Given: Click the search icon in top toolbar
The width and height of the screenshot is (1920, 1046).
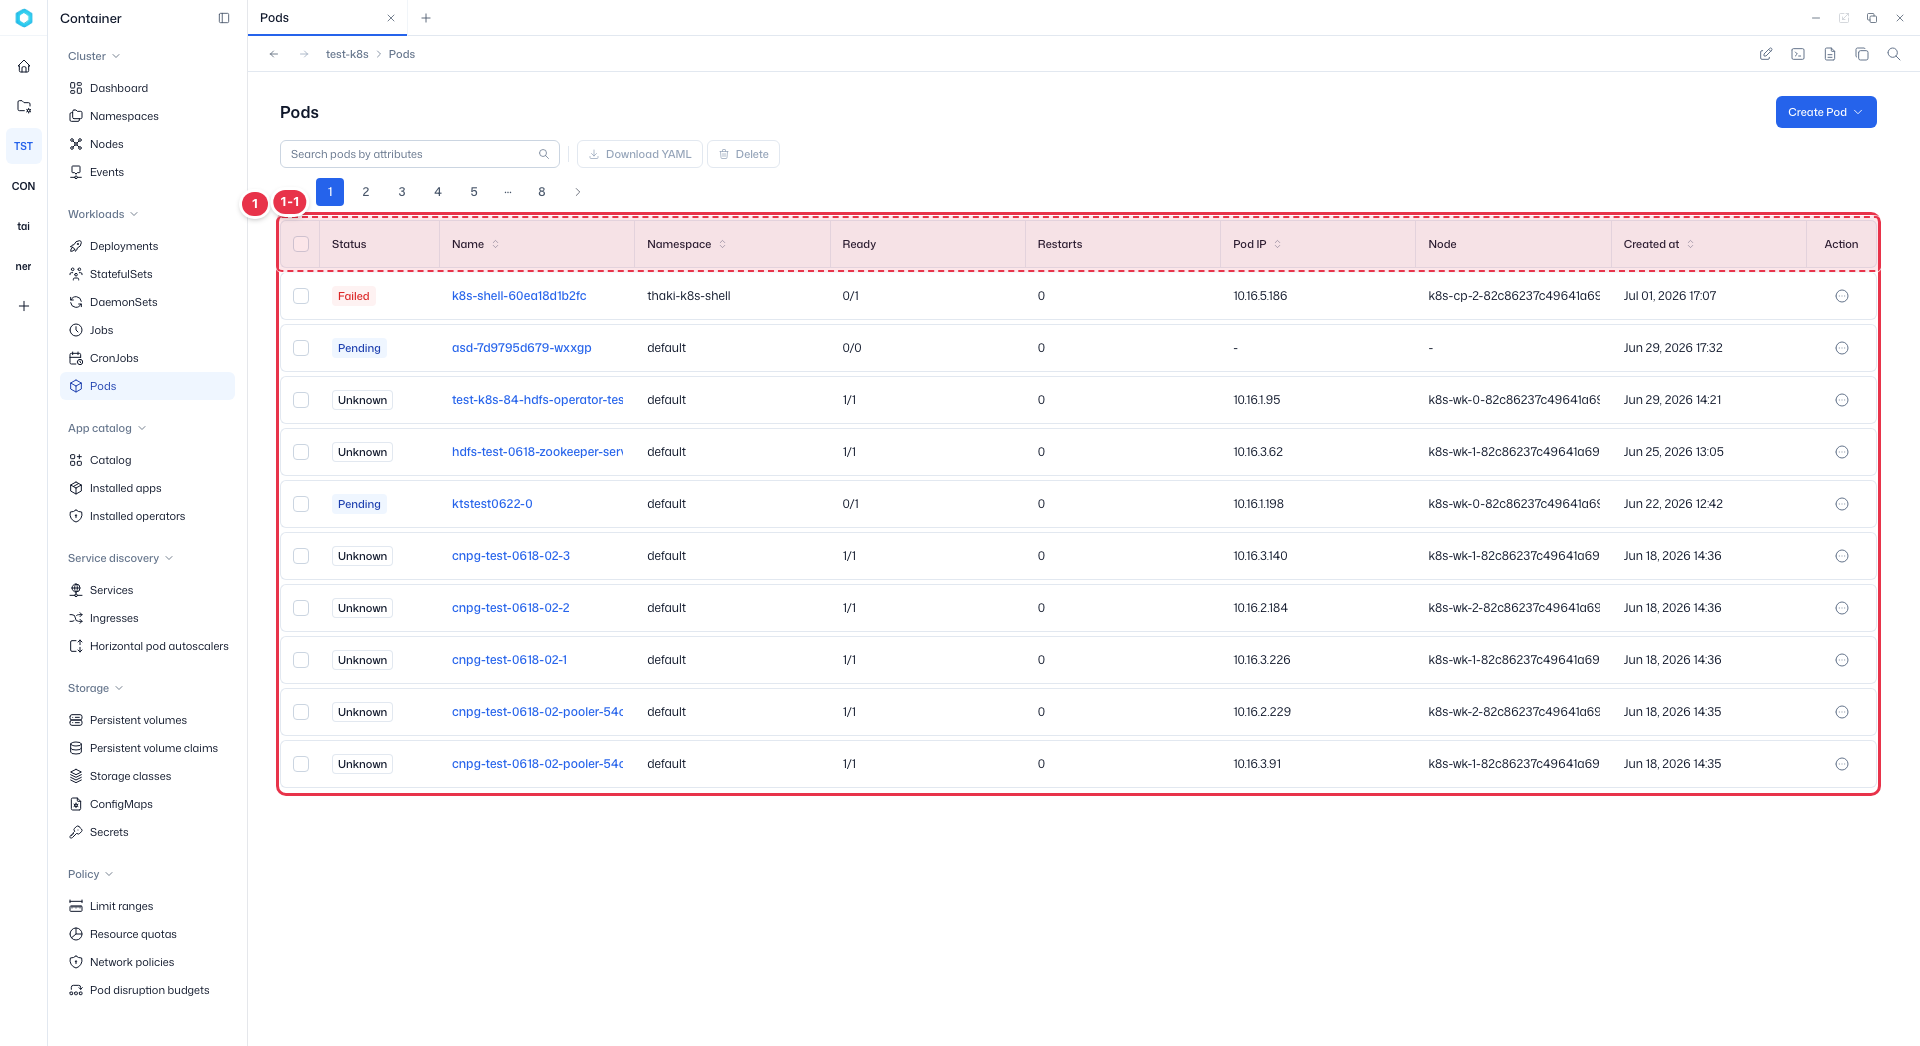Looking at the screenshot, I should click(x=1894, y=54).
